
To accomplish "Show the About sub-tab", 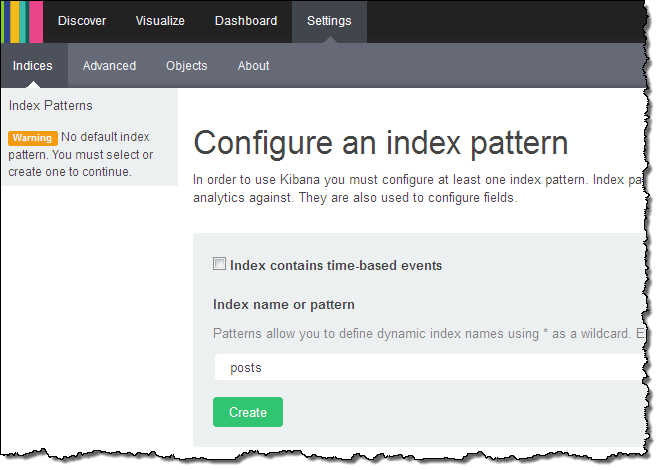I will 253,66.
